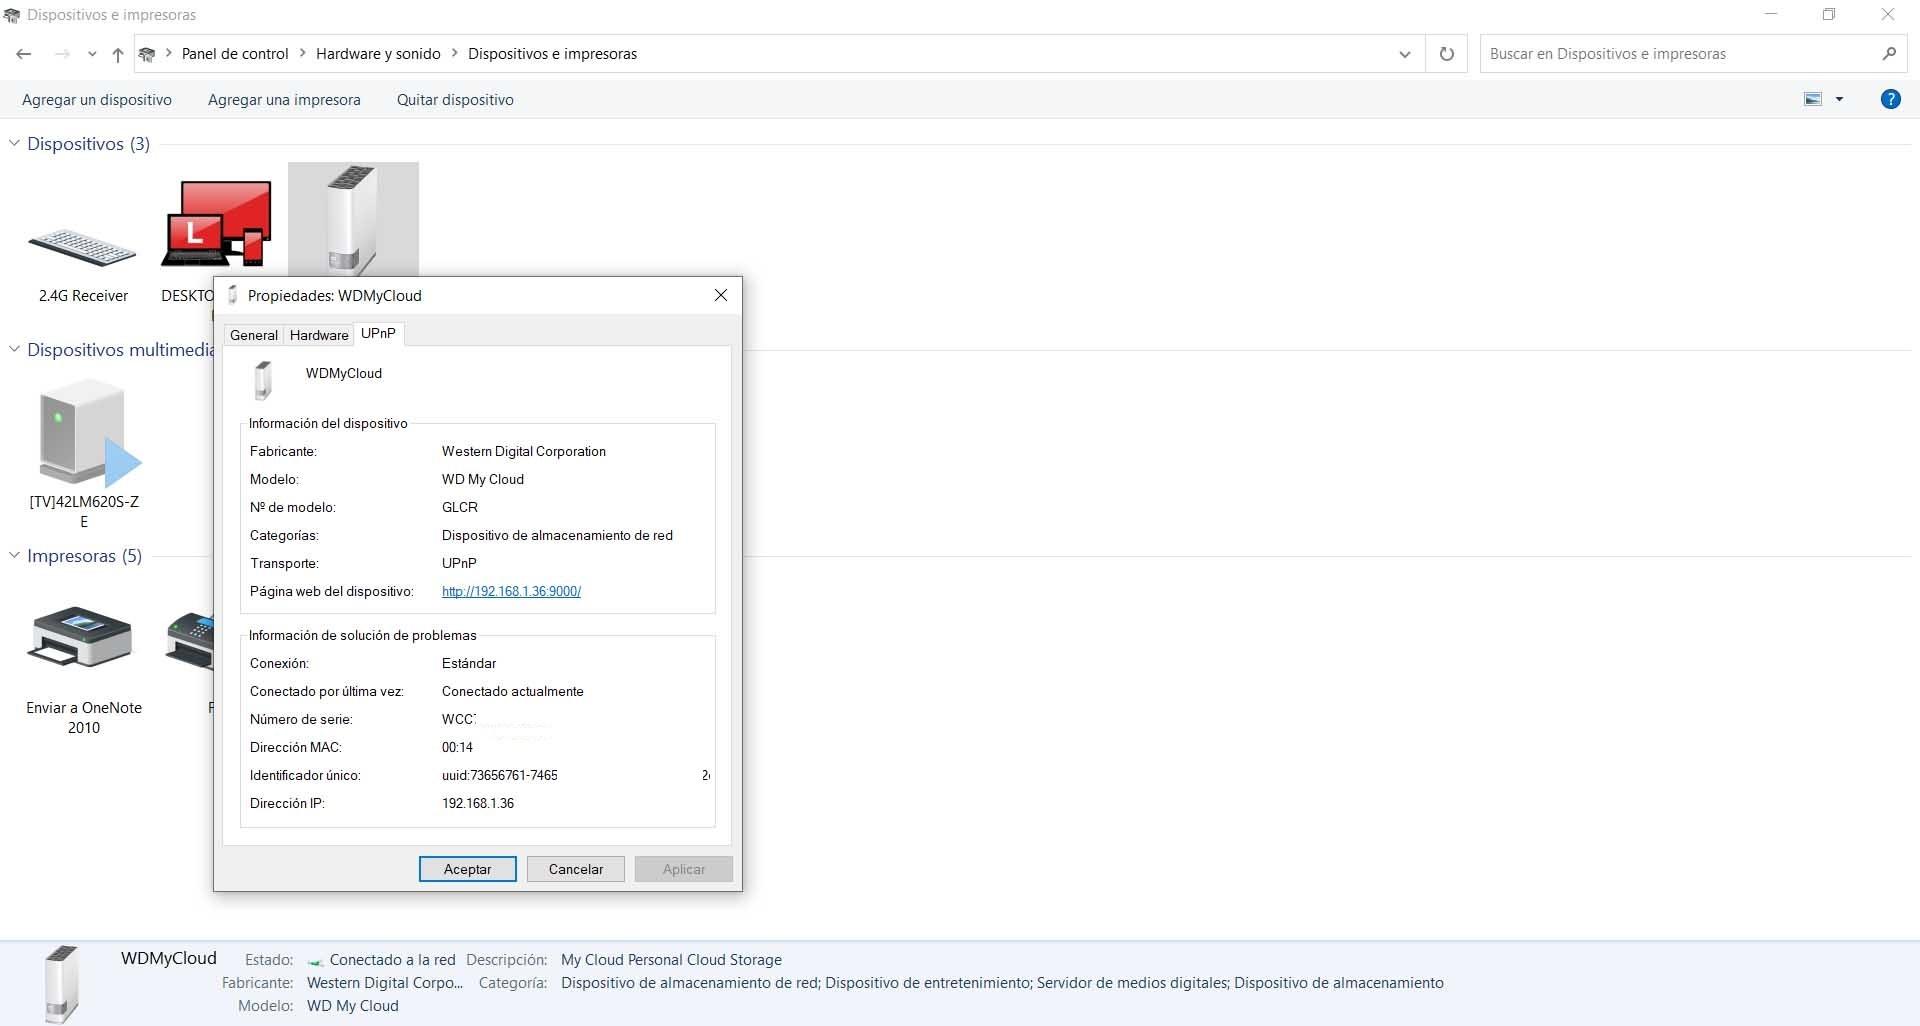Select the red DESKTOP computer device icon

pyautogui.click(x=216, y=223)
